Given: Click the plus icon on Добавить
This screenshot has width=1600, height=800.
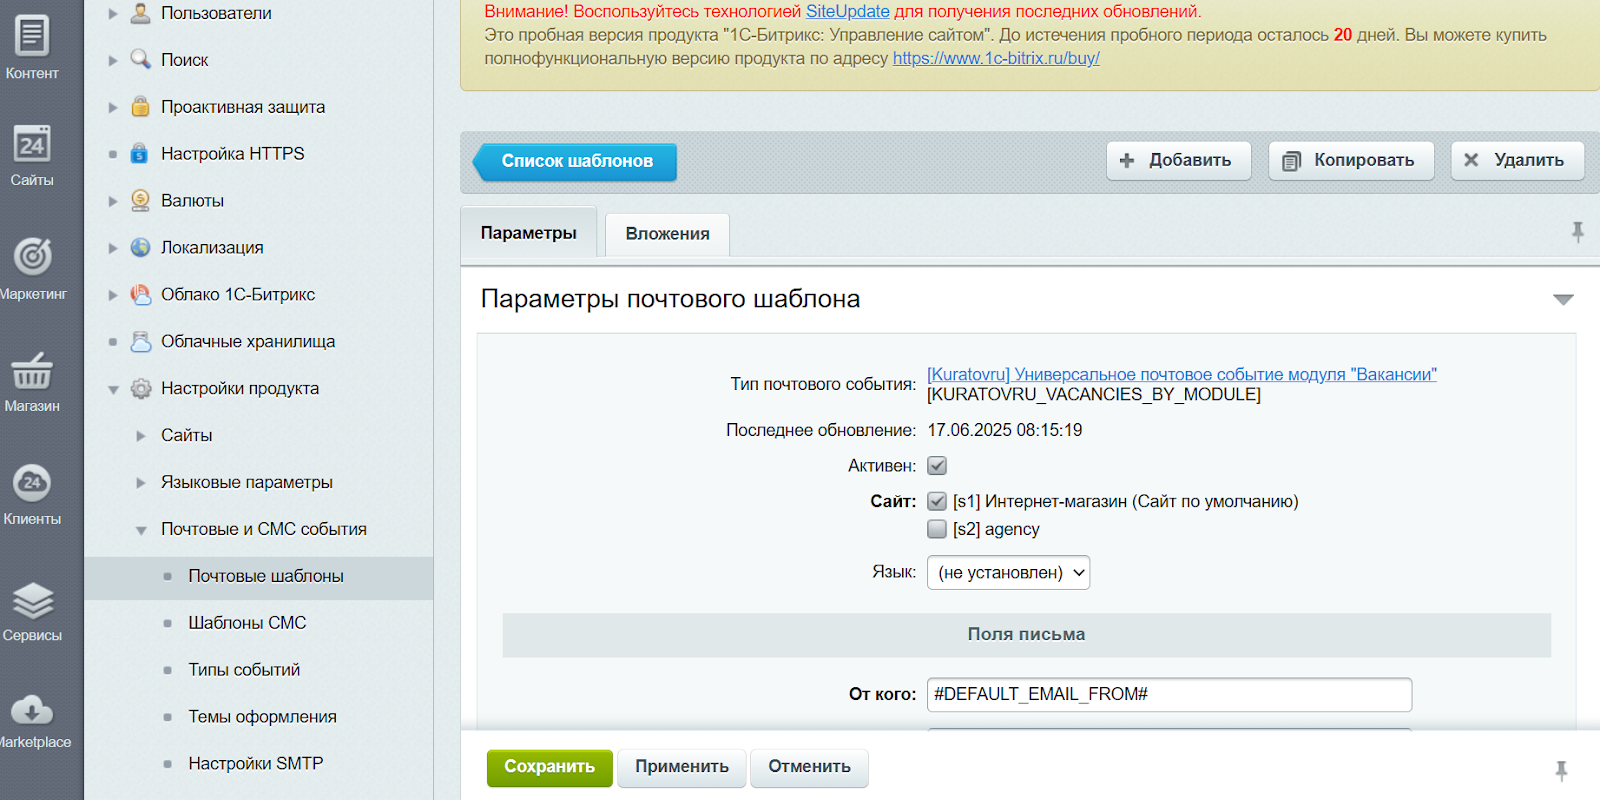Looking at the screenshot, I should (1127, 160).
